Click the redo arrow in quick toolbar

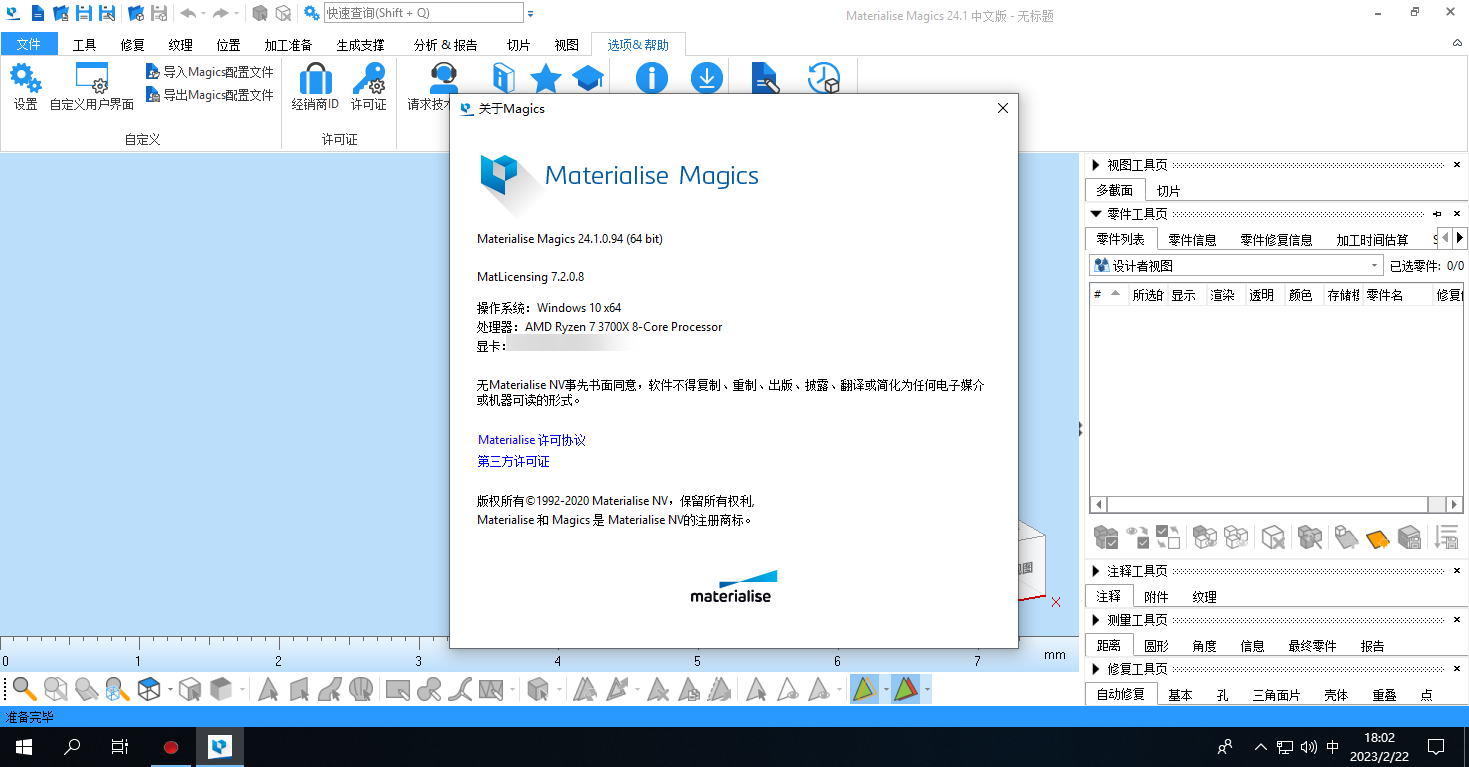pos(220,13)
